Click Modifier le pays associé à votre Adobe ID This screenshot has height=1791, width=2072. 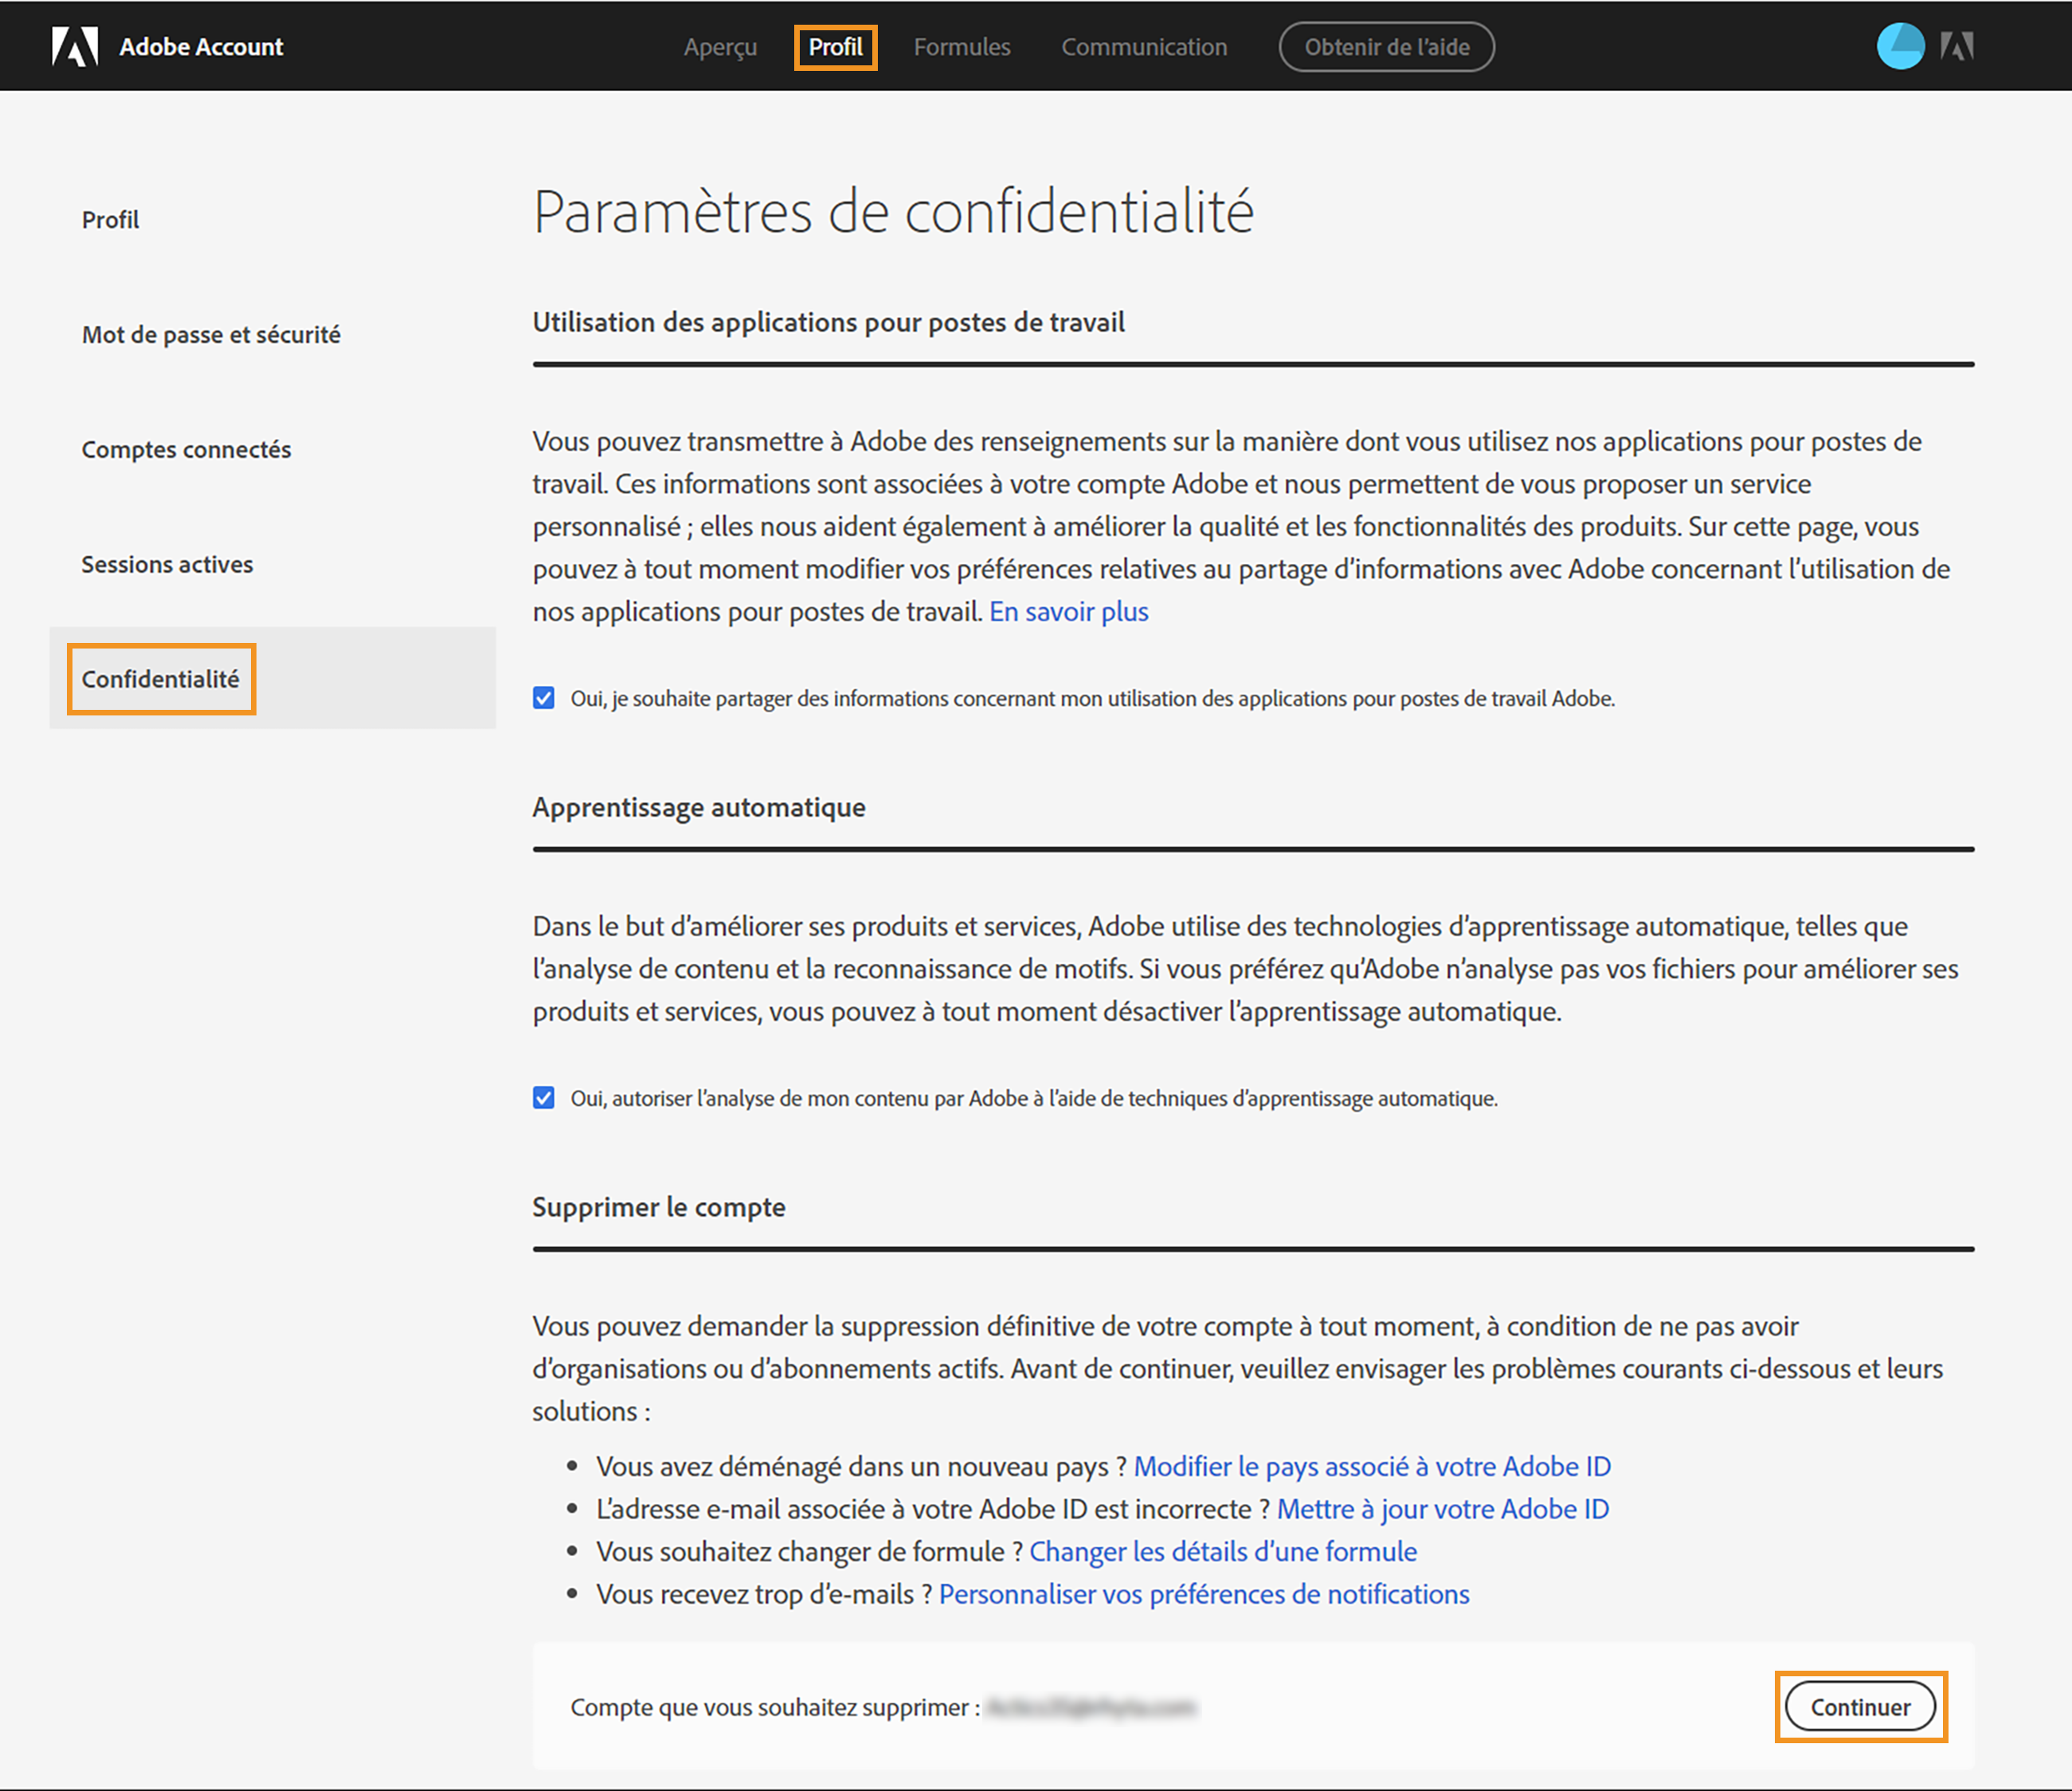click(1372, 1466)
